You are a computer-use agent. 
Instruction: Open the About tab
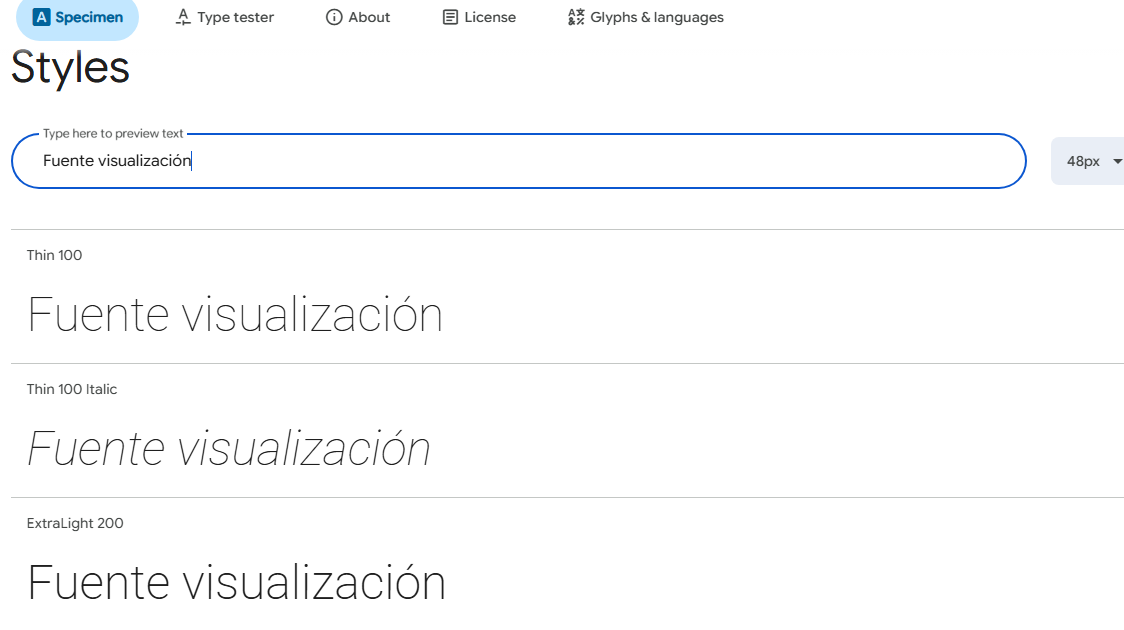369,17
